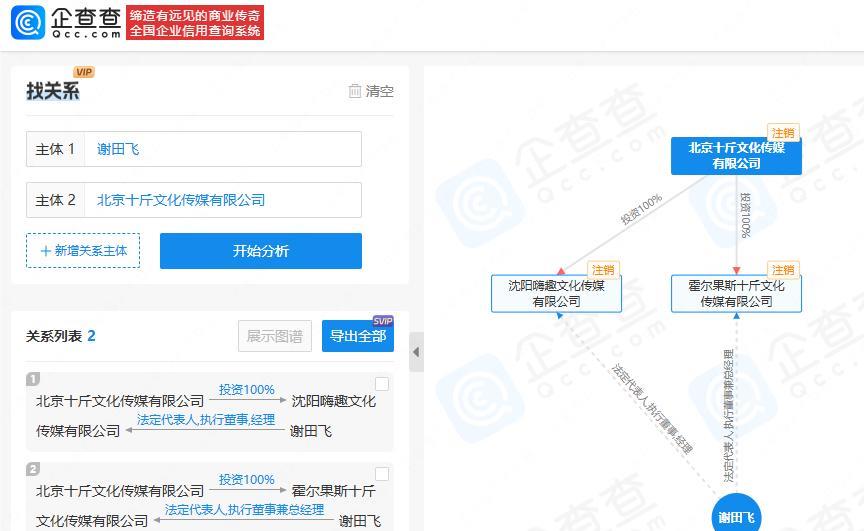Click 谢田飞 name in relation 1 row

pyautogui.click(x=311, y=431)
